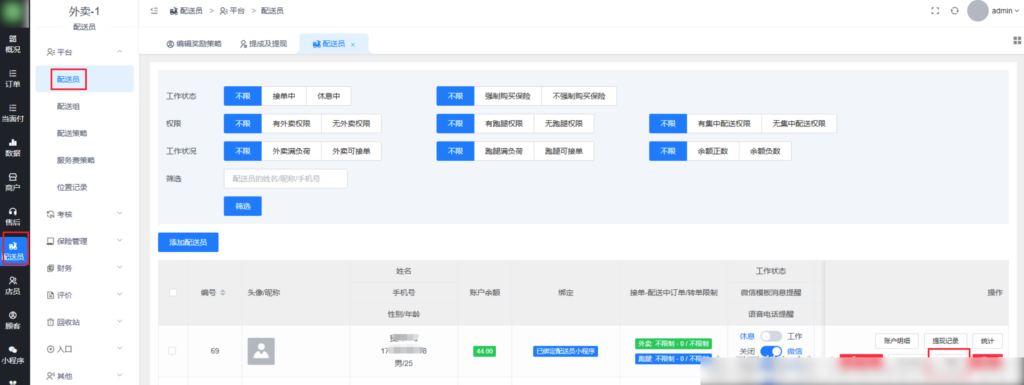Switch to the 提成及提现 tab
1024x385 pixels.
tap(263, 44)
